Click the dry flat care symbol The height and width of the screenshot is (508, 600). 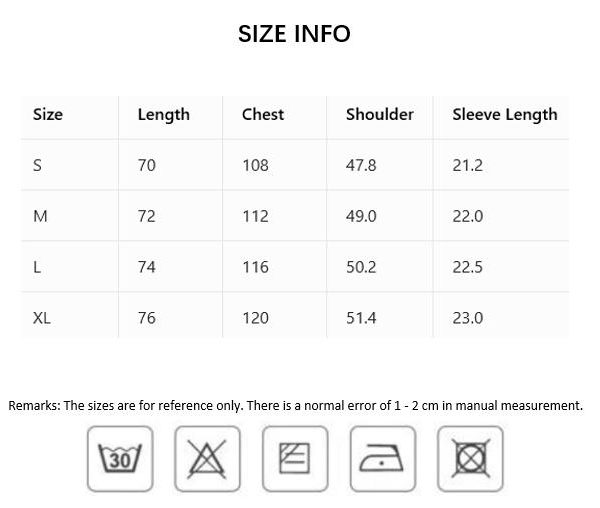pos(295,459)
